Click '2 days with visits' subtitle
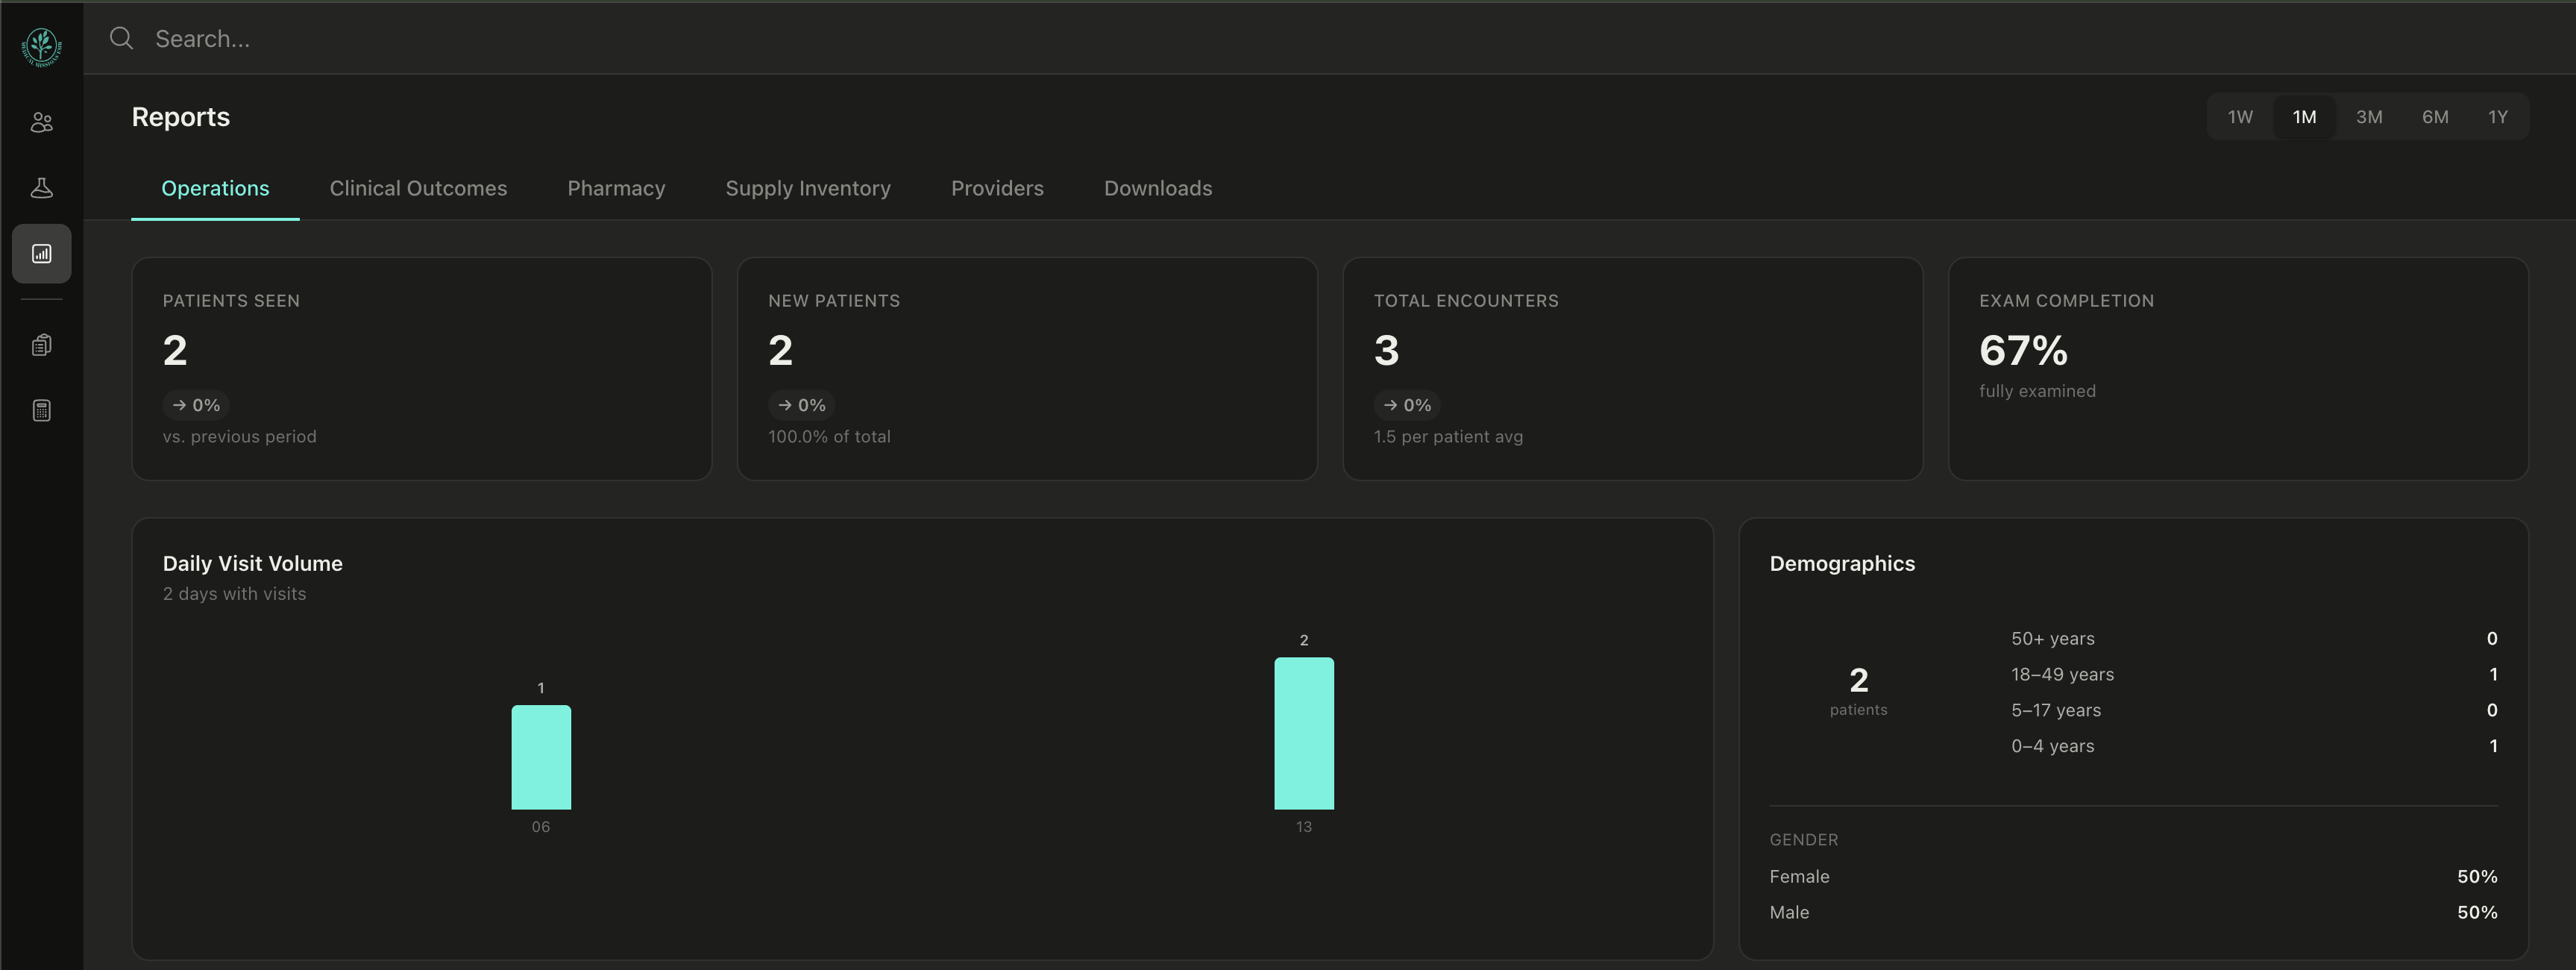 235,594
